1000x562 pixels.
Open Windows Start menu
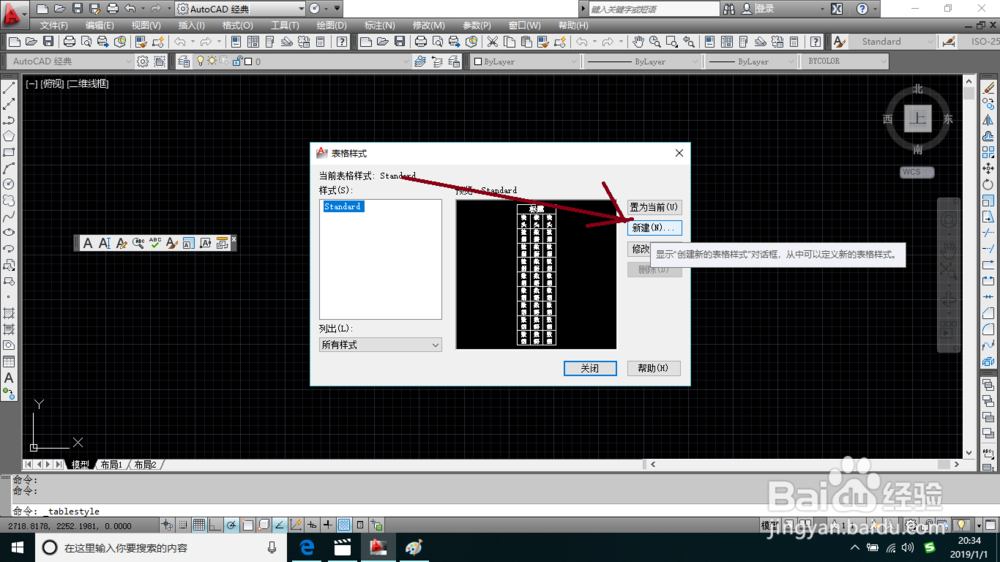coord(17,547)
